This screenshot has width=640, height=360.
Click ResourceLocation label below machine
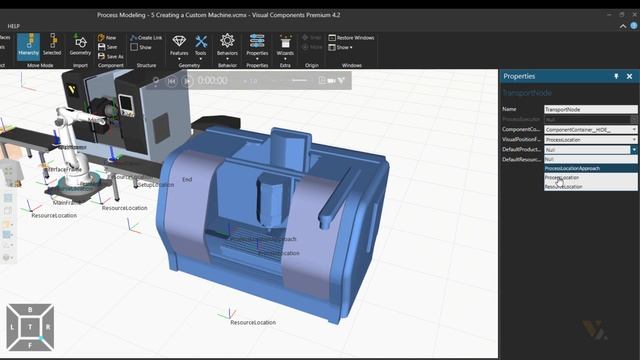click(x=253, y=322)
